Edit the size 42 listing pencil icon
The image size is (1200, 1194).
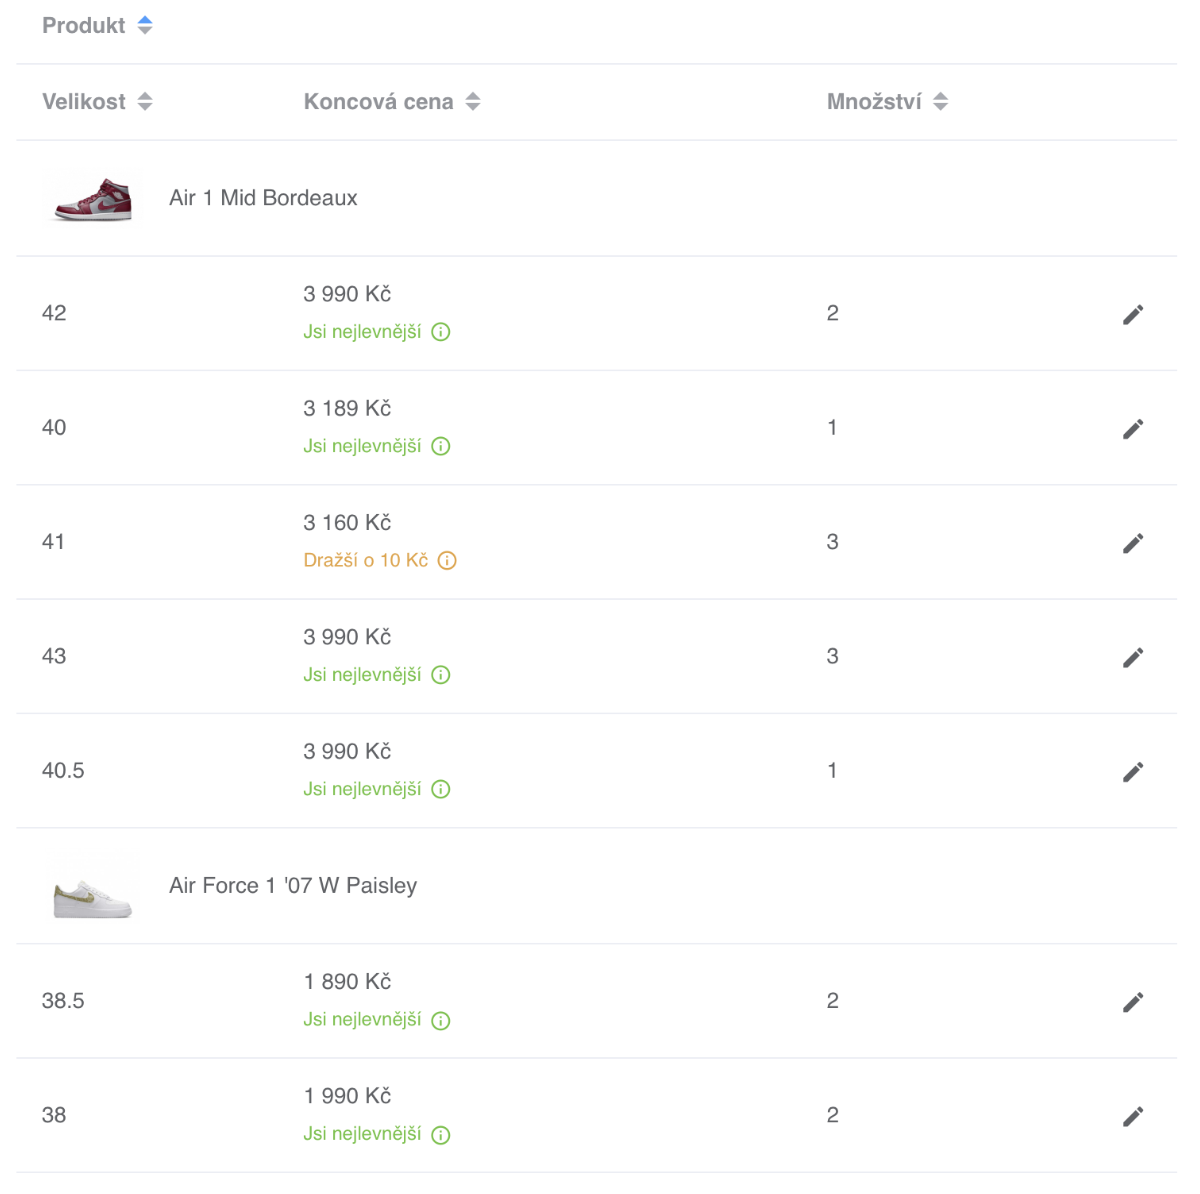1133,314
